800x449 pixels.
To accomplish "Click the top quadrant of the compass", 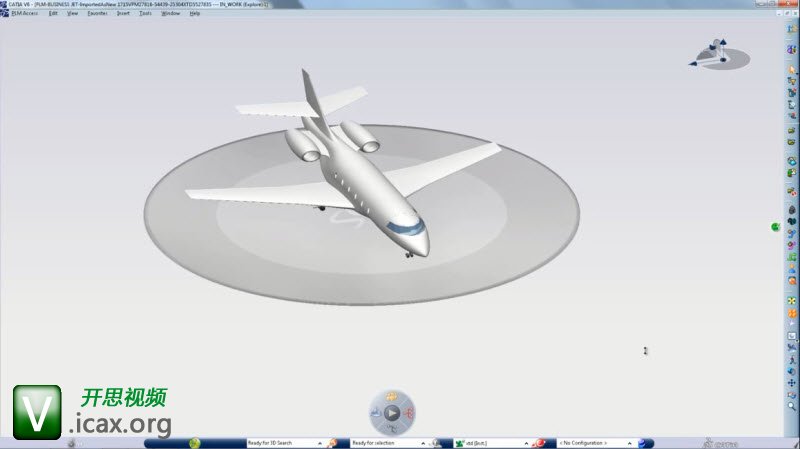I will tap(391, 396).
